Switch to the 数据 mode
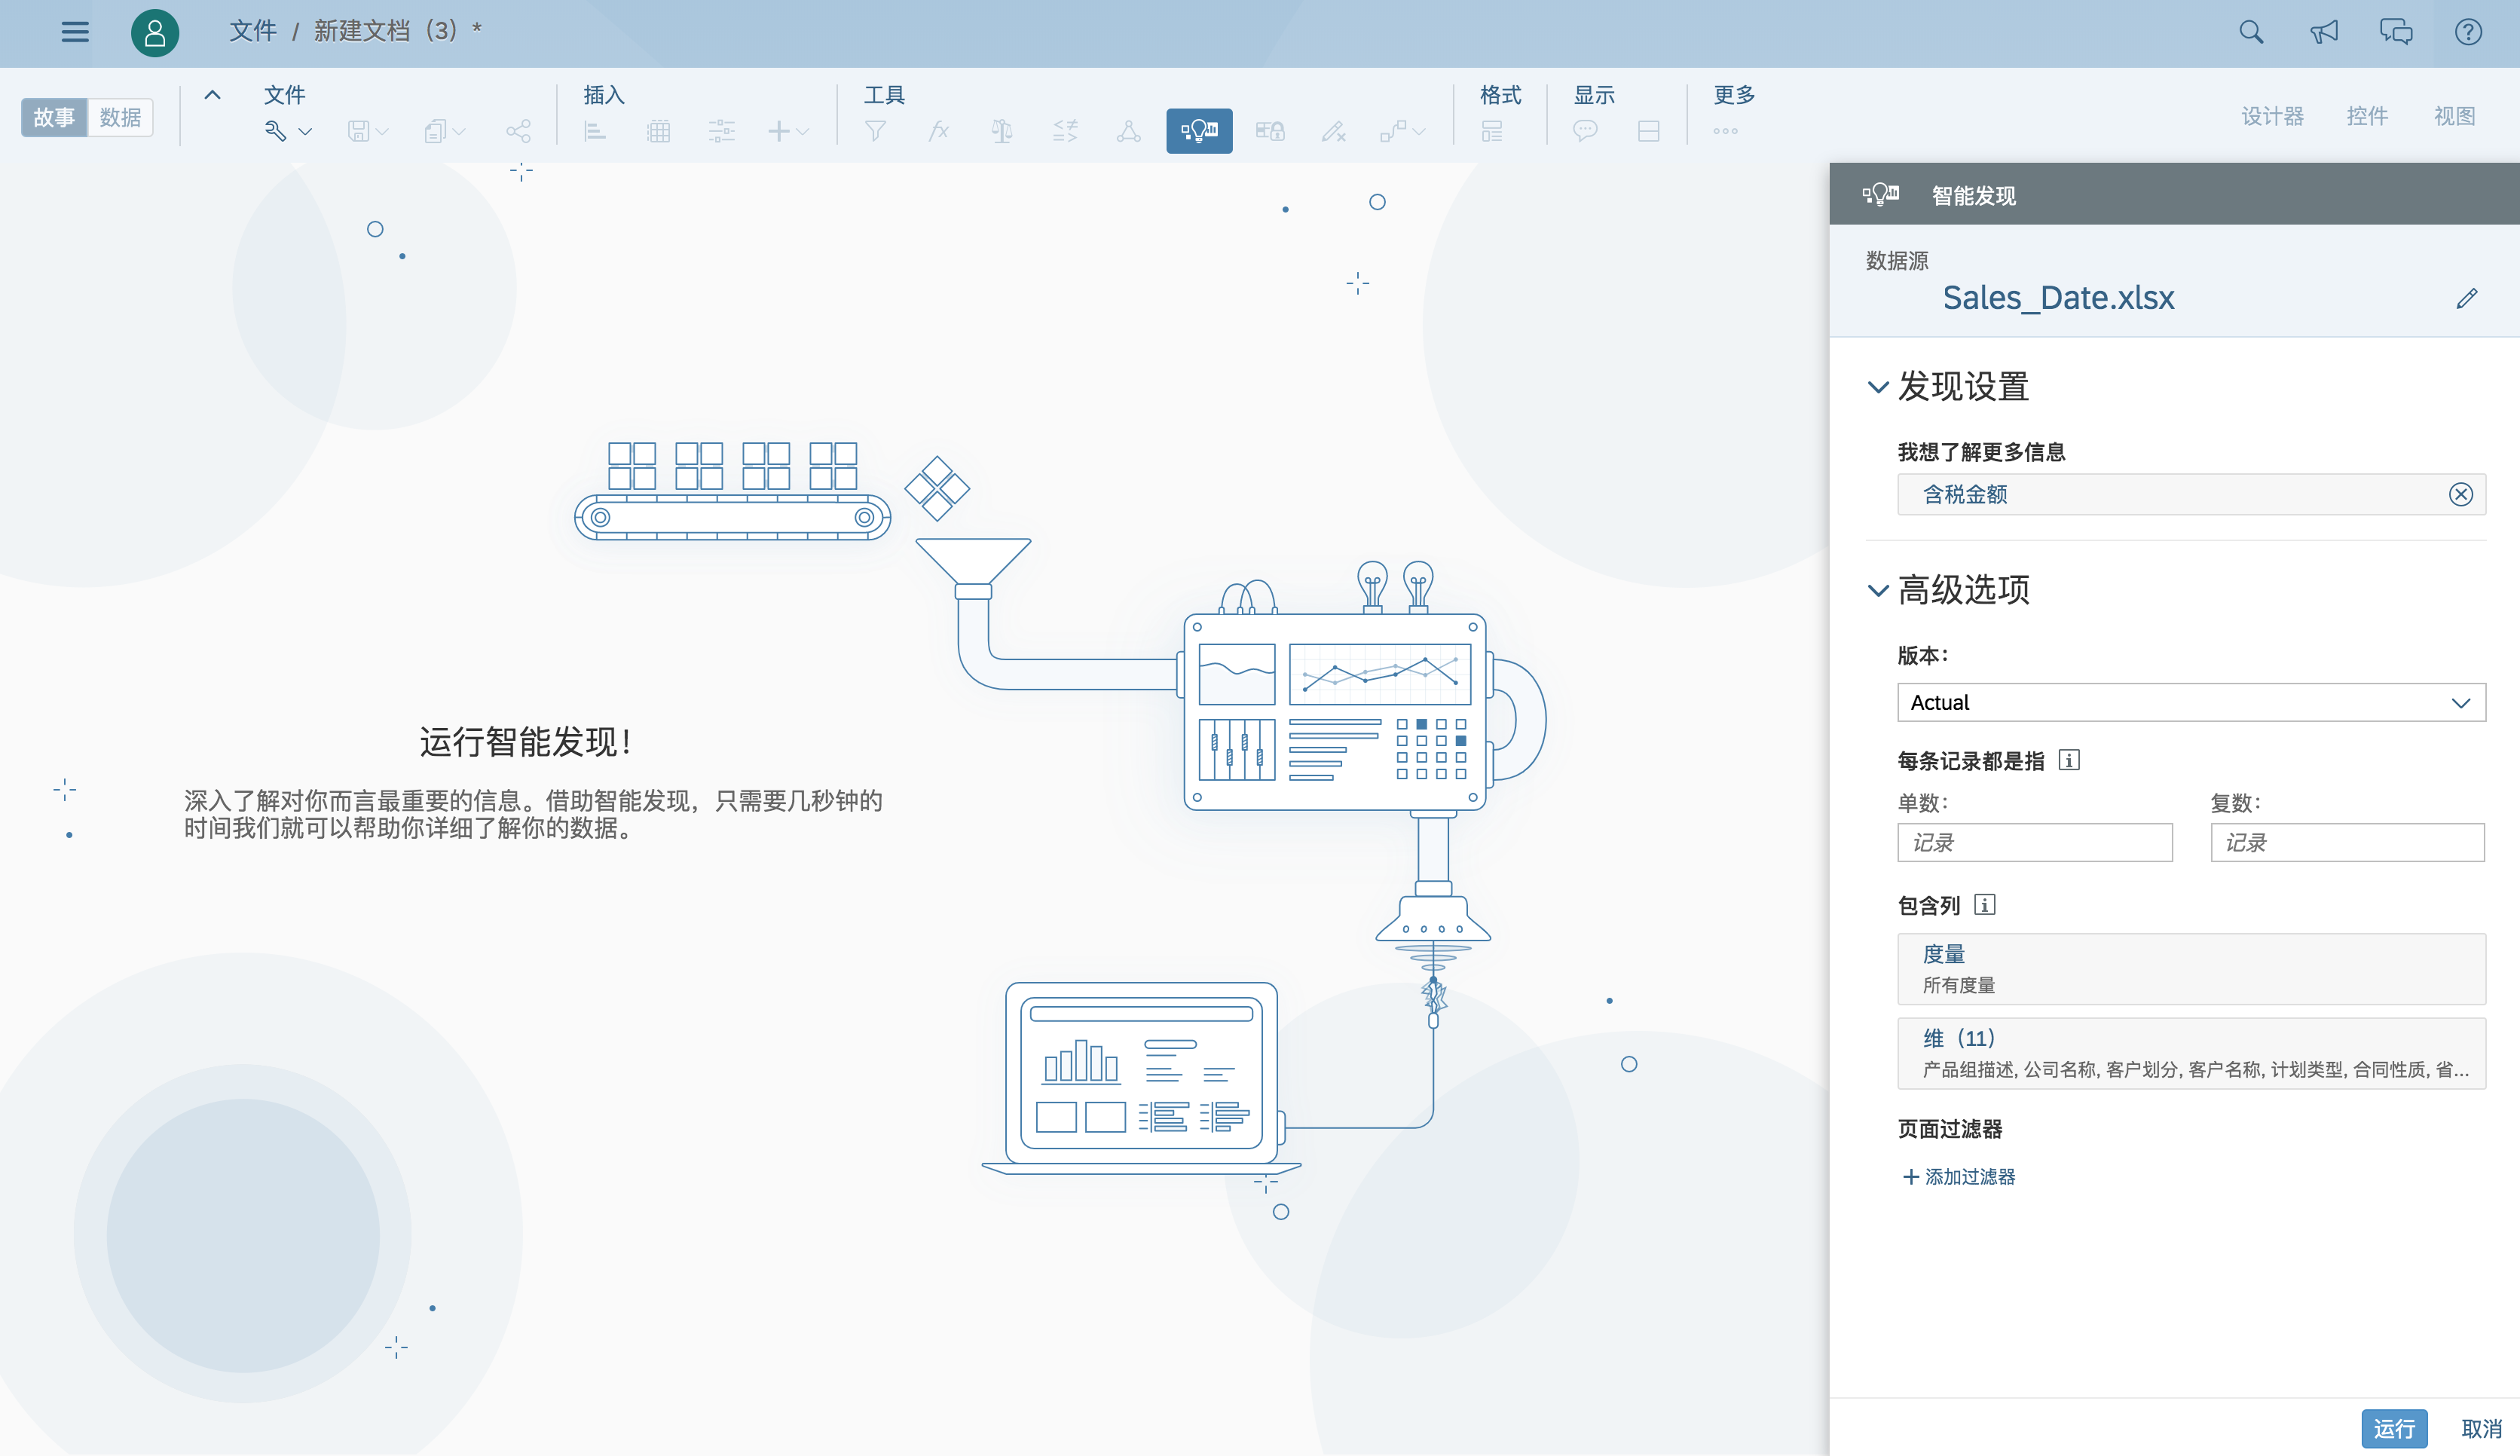Viewport: 2520px width, 1456px height. pos(120,118)
